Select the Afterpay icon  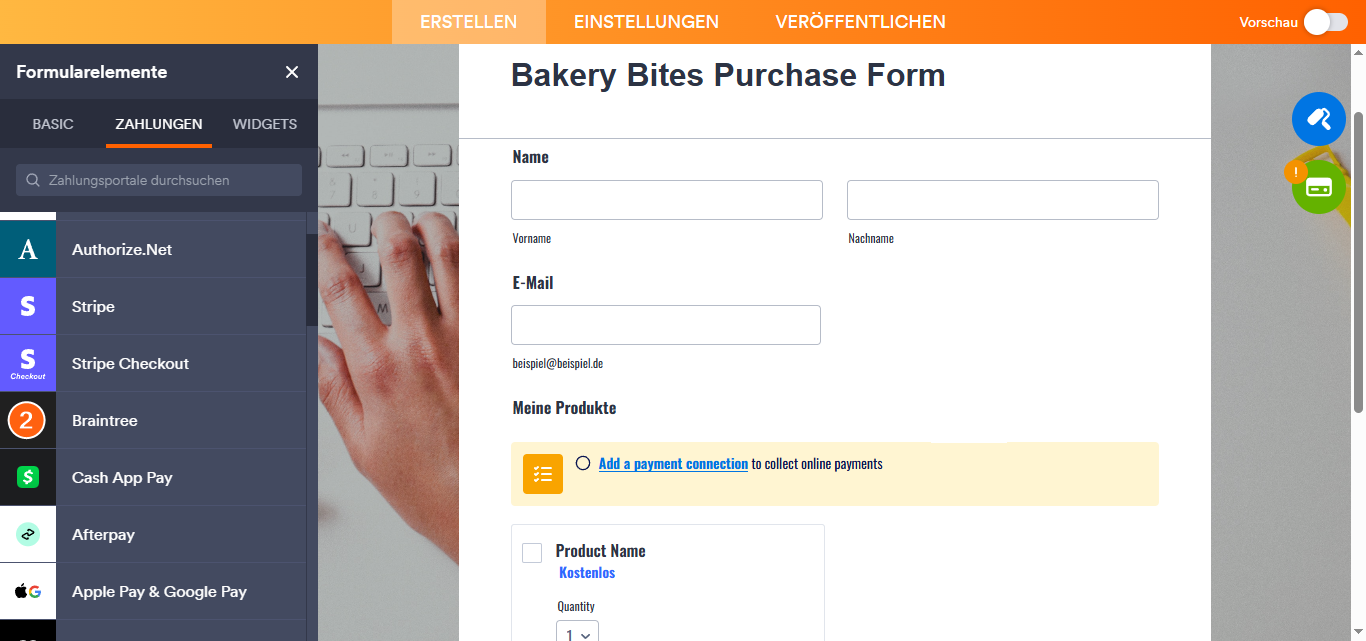(x=28, y=535)
